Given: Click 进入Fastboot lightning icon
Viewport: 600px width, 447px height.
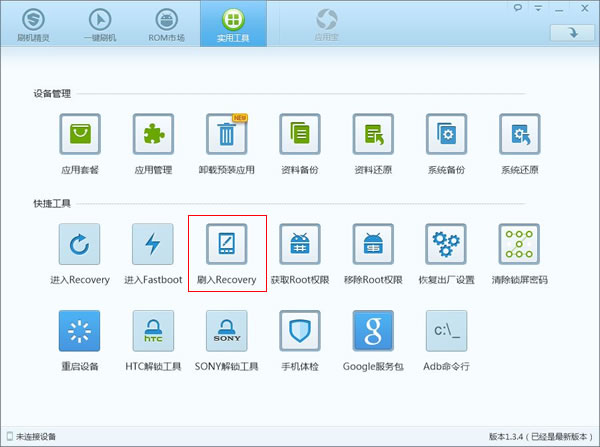Looking at the screenshot, I should coord(153,244).
